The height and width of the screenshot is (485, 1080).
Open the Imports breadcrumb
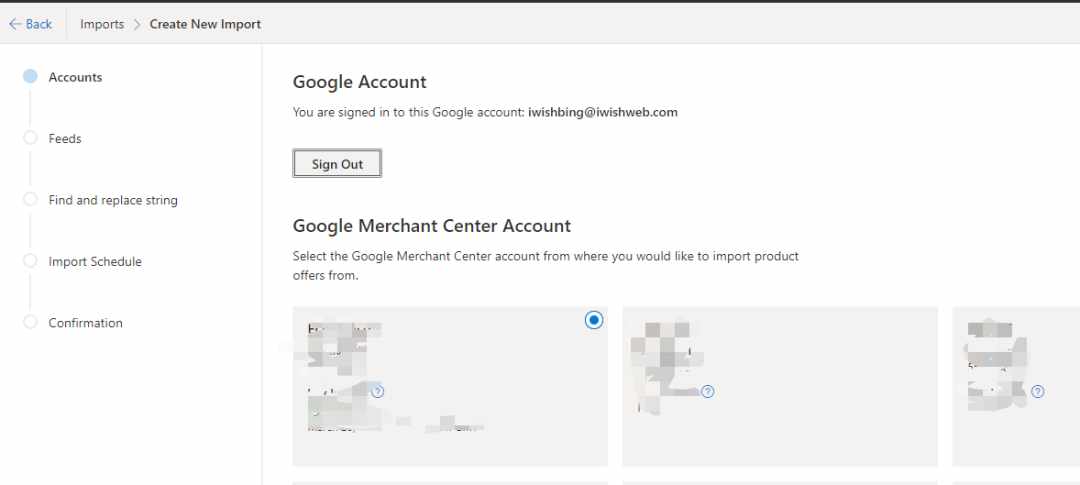pos(102,24)
